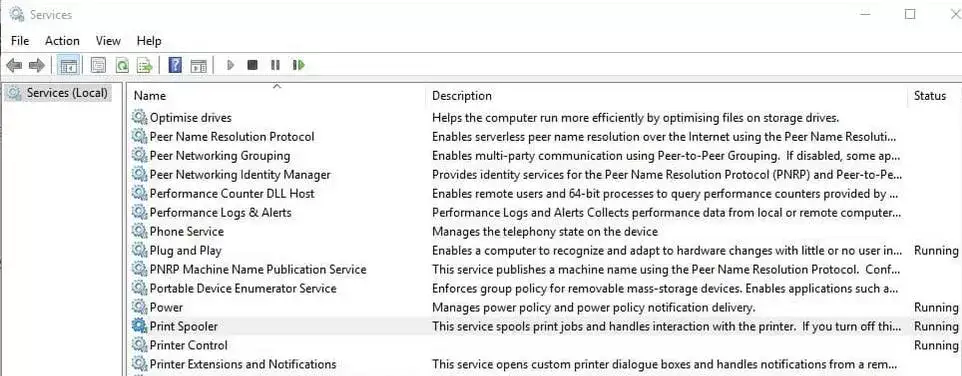
Task: Open the blue Help question mark icon
Action: pos(175,65)
